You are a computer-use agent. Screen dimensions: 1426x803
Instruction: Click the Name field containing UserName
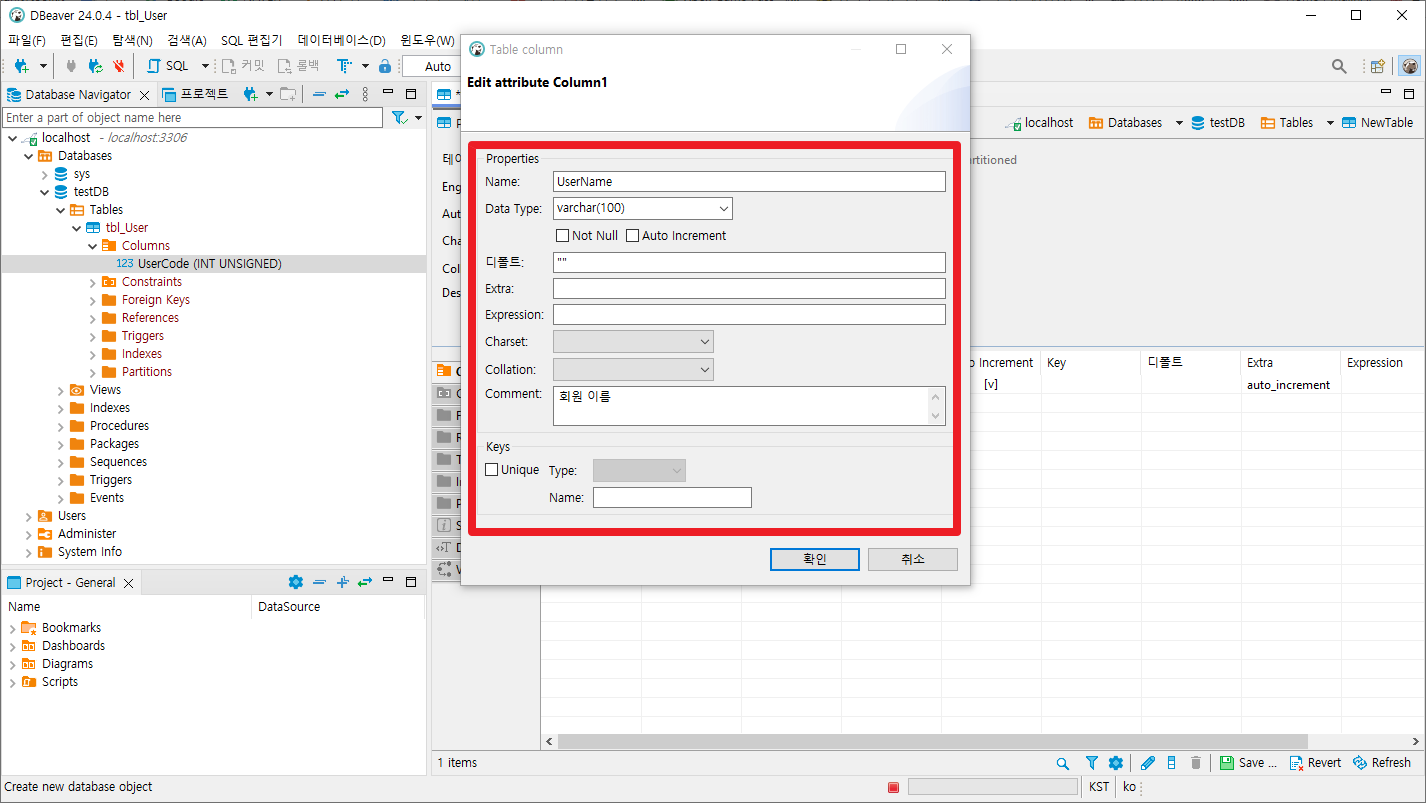click(749, 182)
